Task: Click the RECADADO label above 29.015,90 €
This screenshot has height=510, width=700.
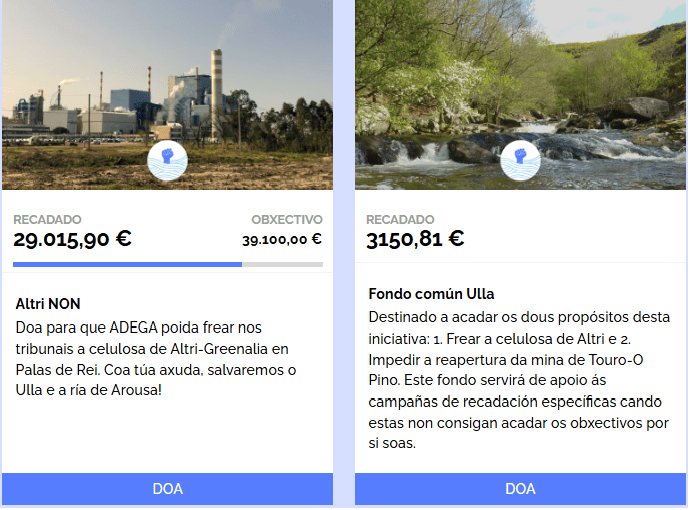Action: [47, 219]
